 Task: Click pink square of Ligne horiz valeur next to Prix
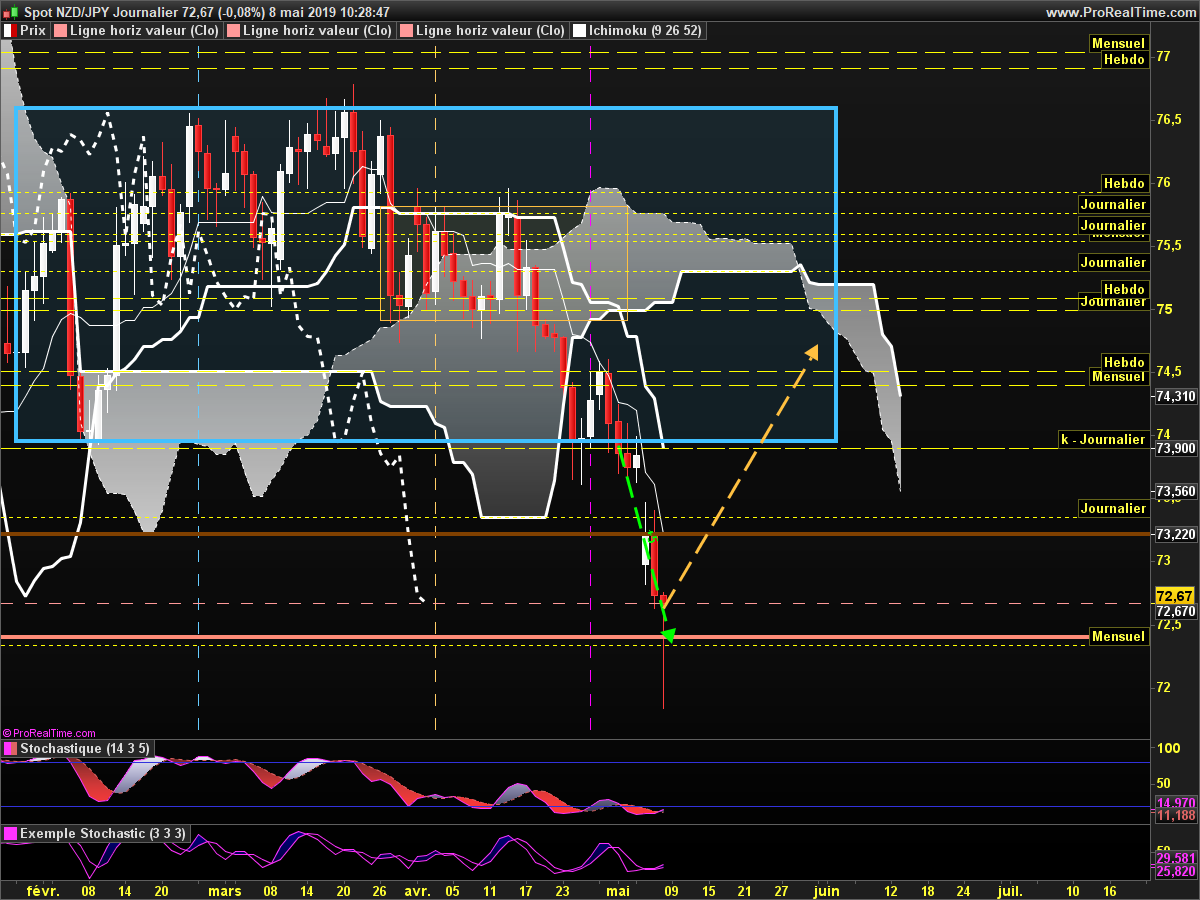coord(59,31)
